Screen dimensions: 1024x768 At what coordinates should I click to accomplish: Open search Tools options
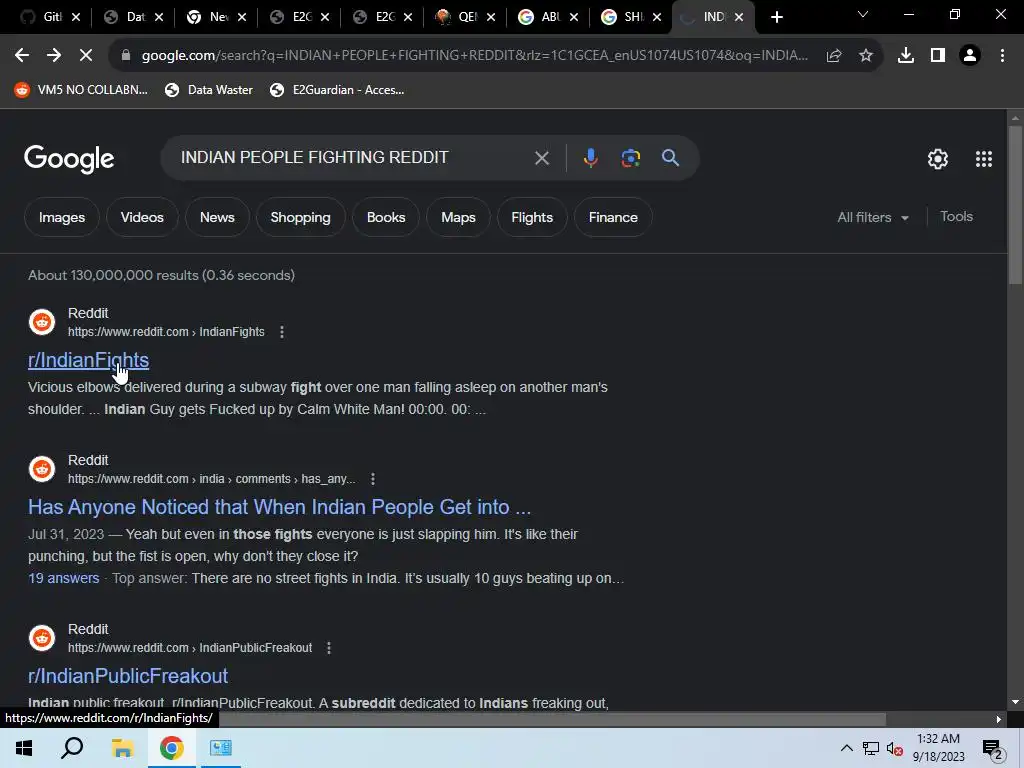click(x=956, y=217)
